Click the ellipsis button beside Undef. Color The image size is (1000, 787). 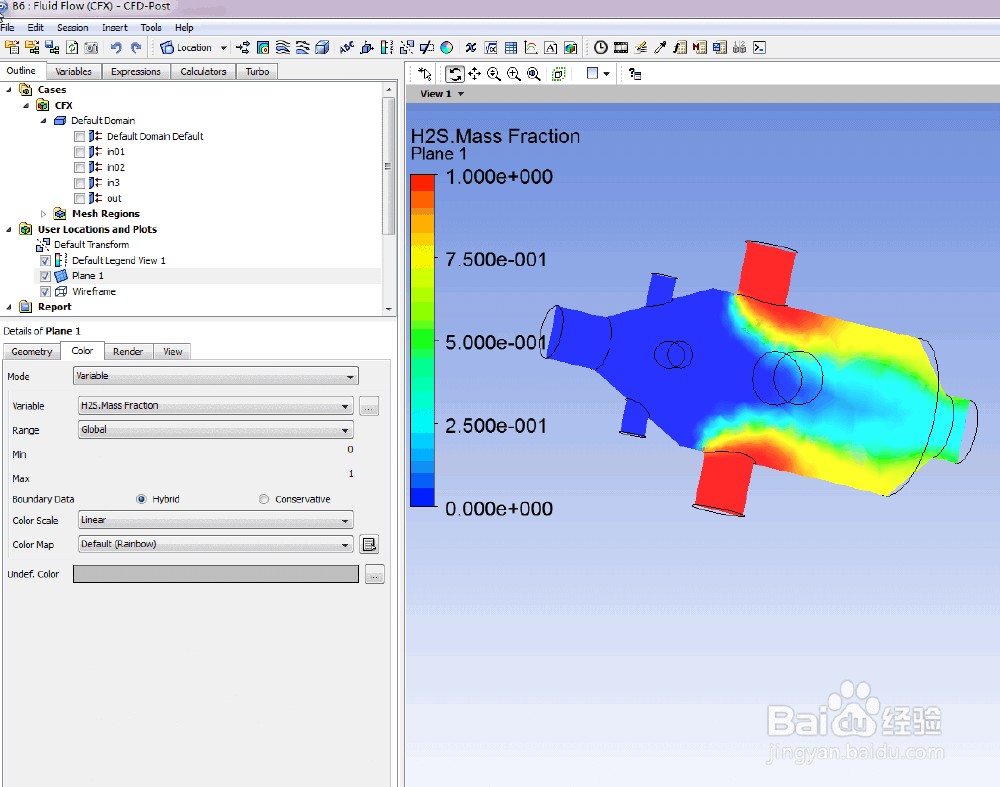pos(375,575)
